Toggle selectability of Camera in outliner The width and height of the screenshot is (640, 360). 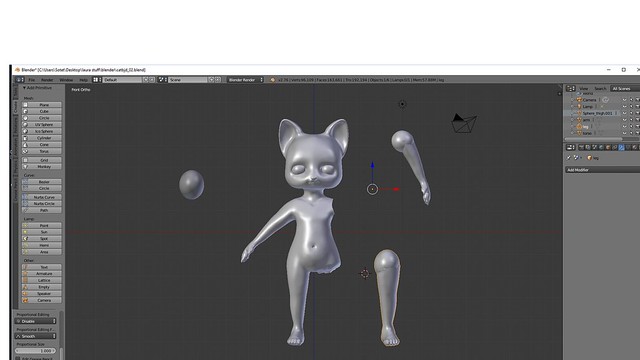click(631, 100)
